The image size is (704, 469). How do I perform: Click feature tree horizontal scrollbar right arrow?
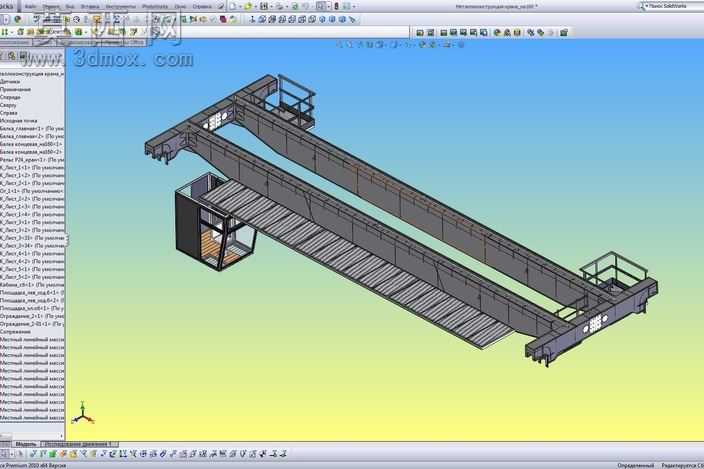(62, 436)
